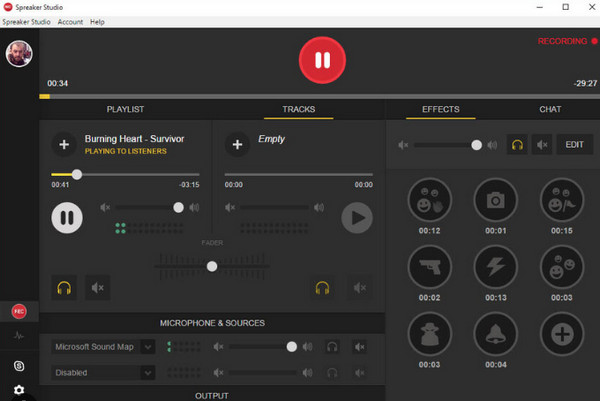Mute the effects panel output

coord(542,145)
